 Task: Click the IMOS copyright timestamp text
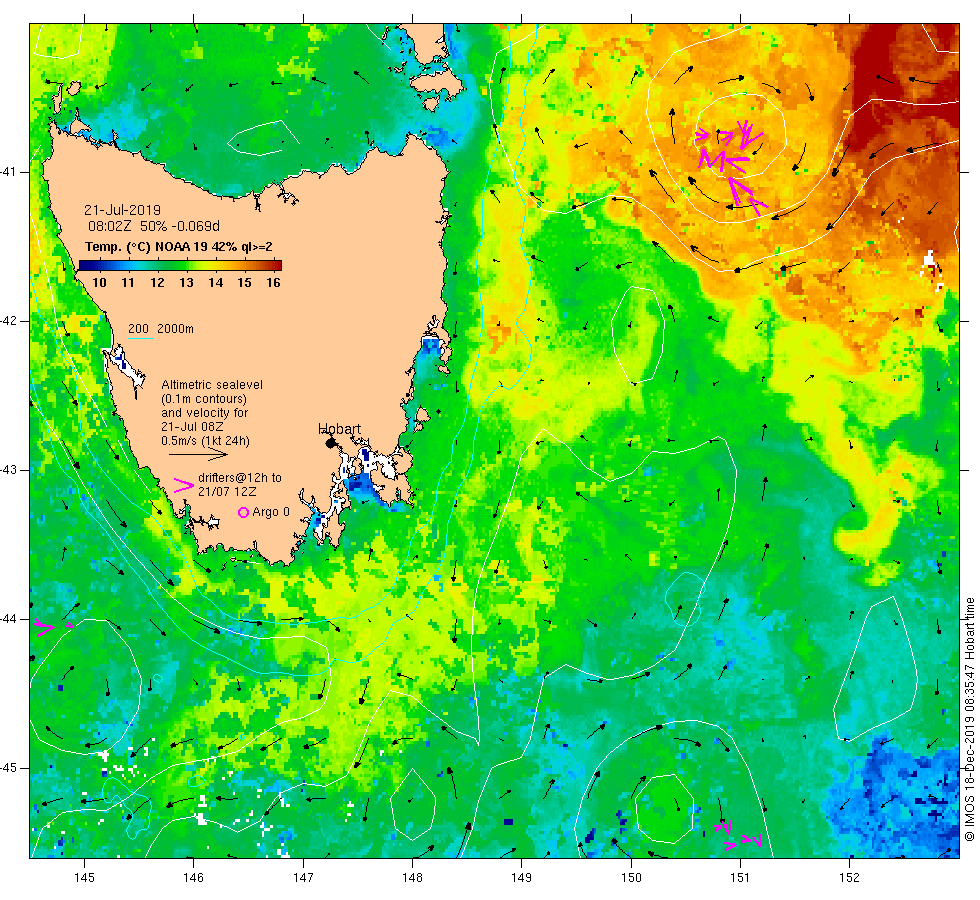point(969,719)
